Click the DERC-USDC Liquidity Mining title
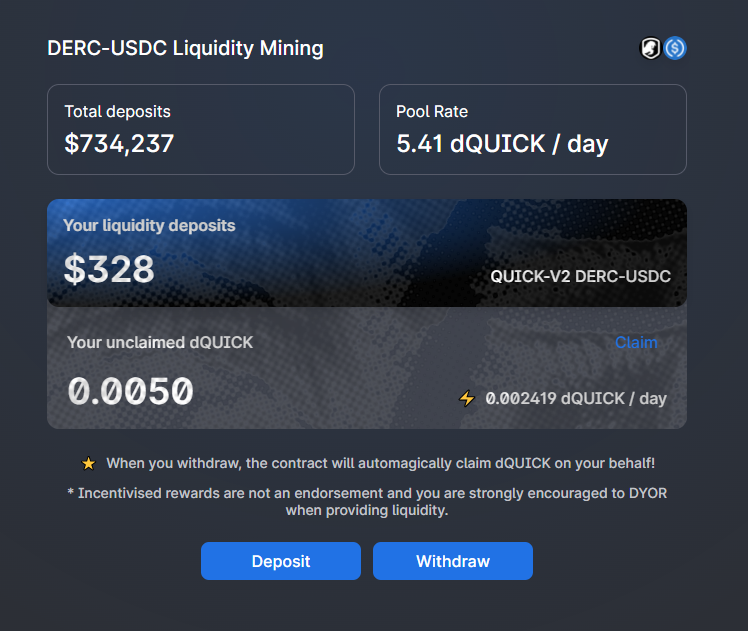The height and width of the screenshot is (631, 748). point(186,48)
